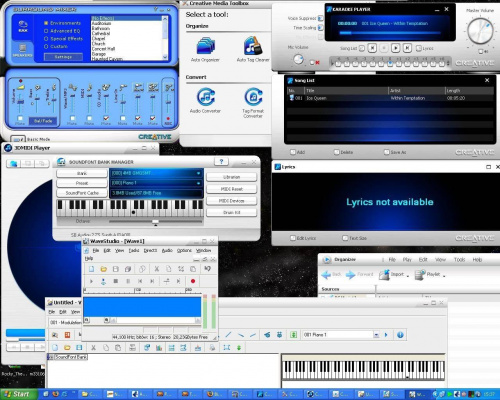
Task: Click the Open folder icon in WaveStudio
Action: (x=104, y=269)
